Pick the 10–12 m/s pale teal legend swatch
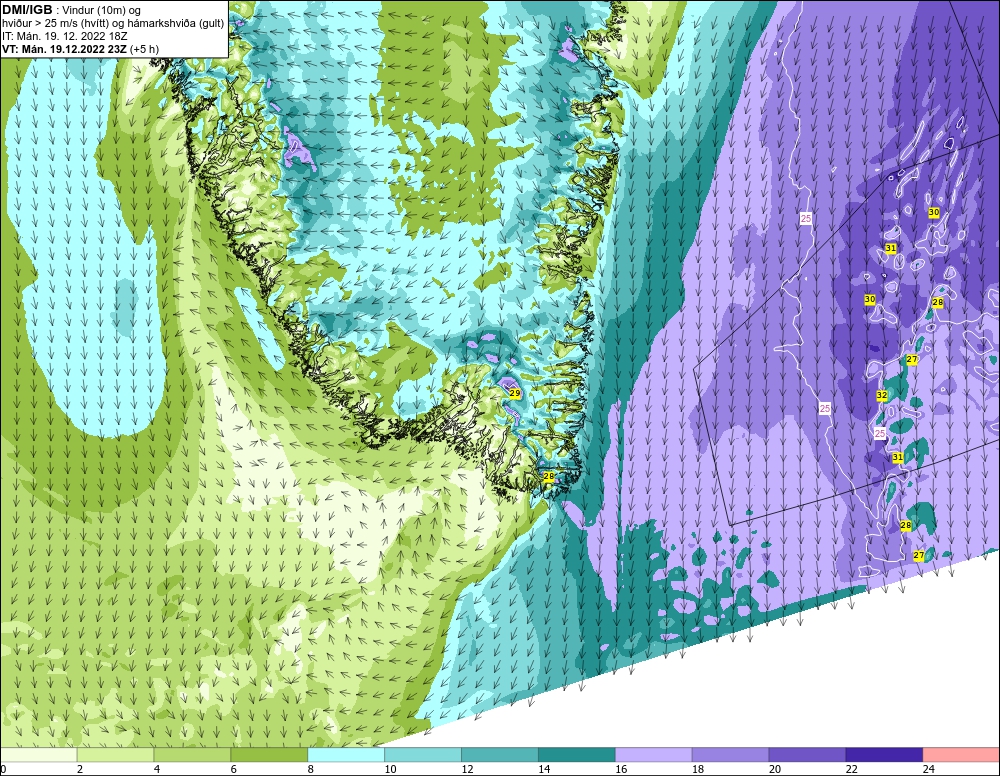Image resolution: width=1000 pixels, height=776 pixels. tap(423, 755)
